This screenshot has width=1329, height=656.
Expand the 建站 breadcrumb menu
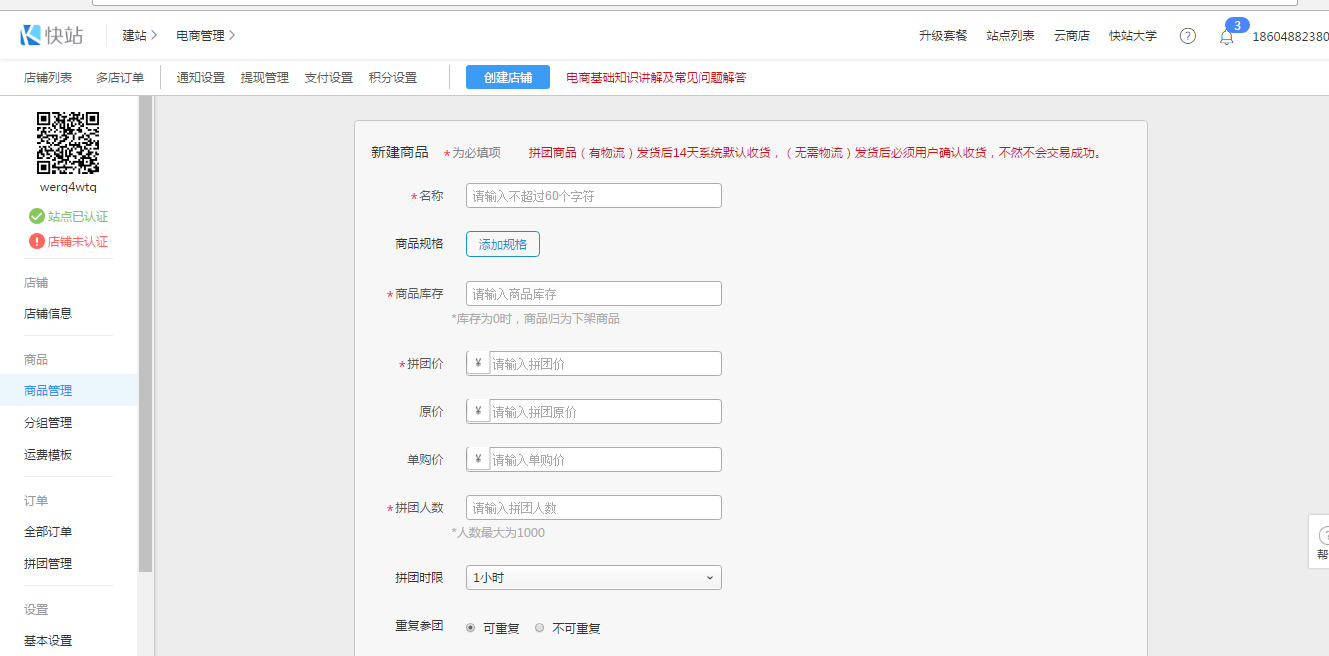tap(140, 36)
